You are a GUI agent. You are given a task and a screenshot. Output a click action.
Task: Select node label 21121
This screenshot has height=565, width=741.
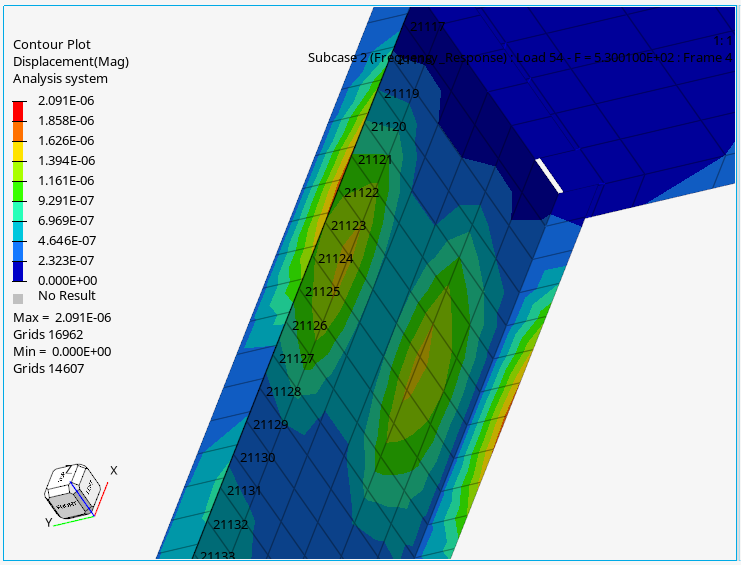(x=375, y=160)
